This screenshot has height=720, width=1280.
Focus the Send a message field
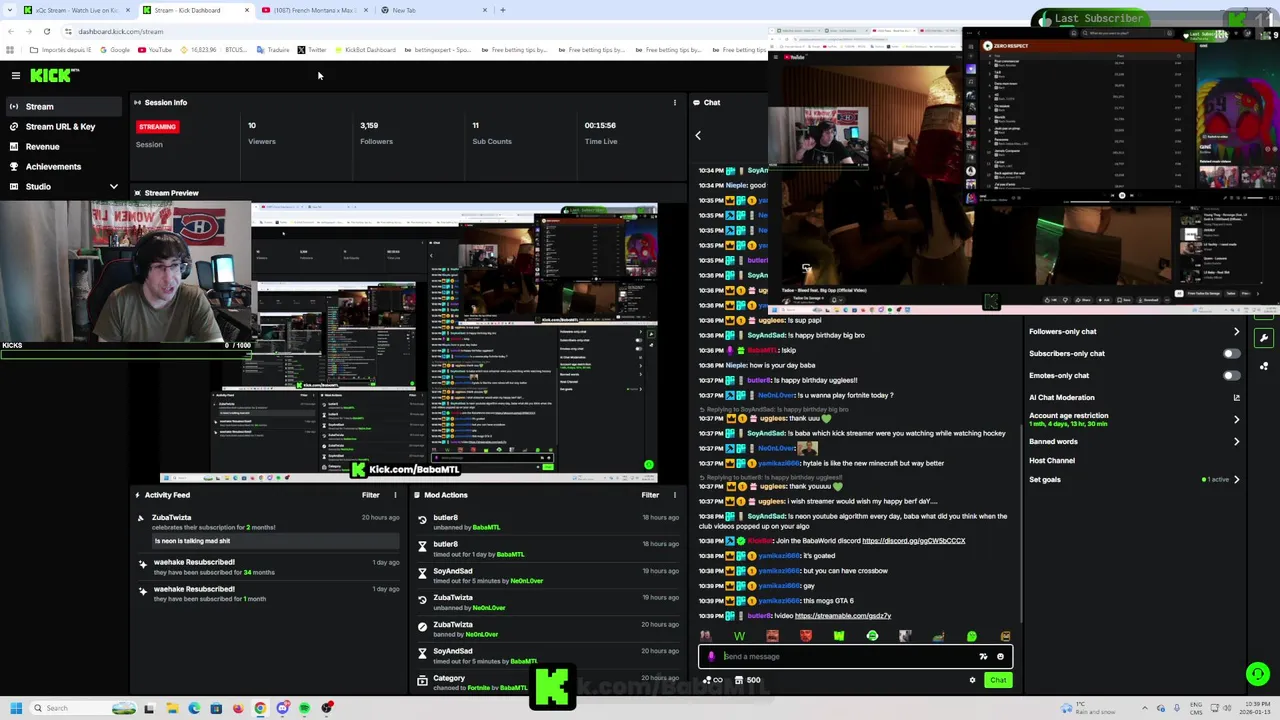[855, 656]
